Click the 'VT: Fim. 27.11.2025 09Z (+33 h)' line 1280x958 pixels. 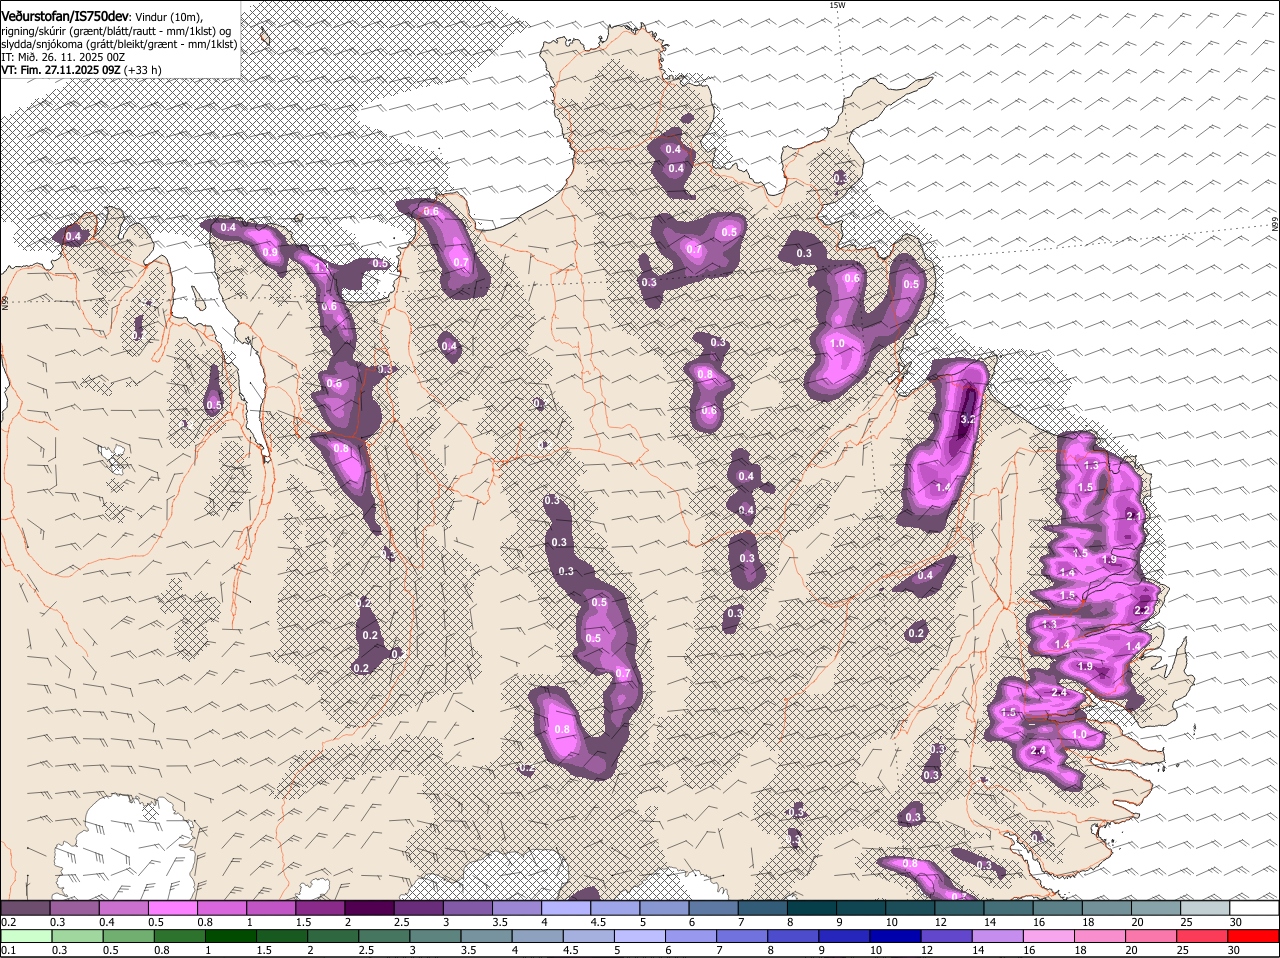[81, 70]
